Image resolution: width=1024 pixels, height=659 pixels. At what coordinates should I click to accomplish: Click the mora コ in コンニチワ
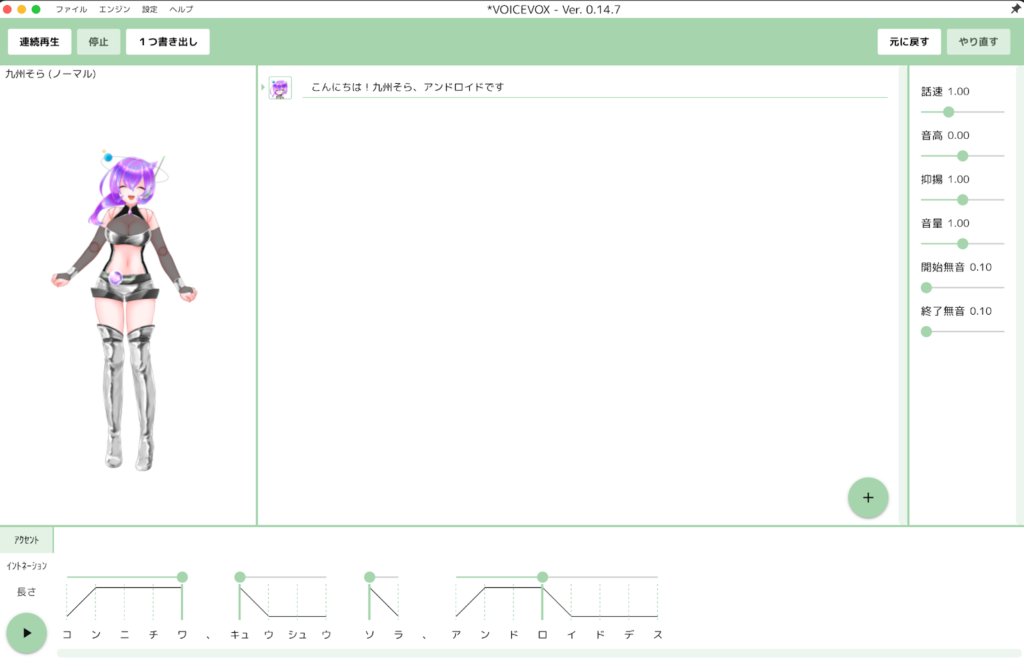(x=67, y=634)
